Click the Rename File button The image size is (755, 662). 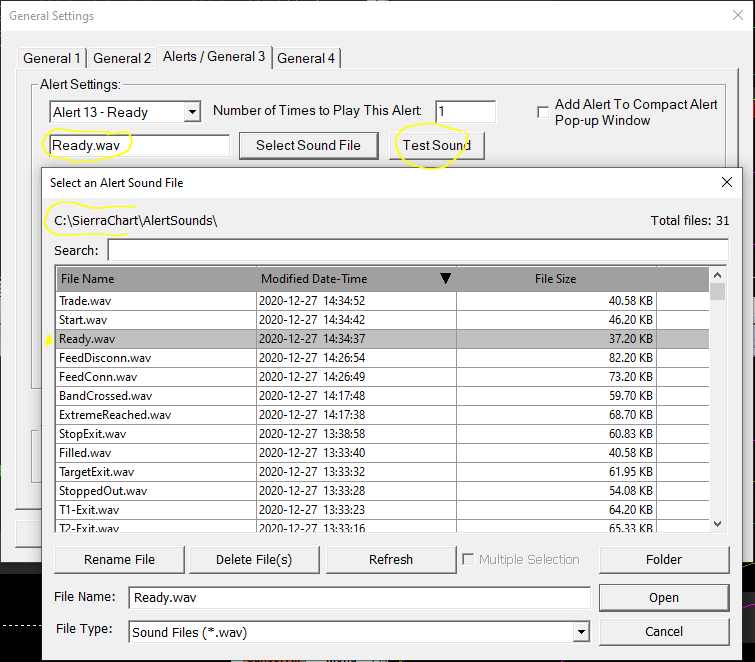119,560
